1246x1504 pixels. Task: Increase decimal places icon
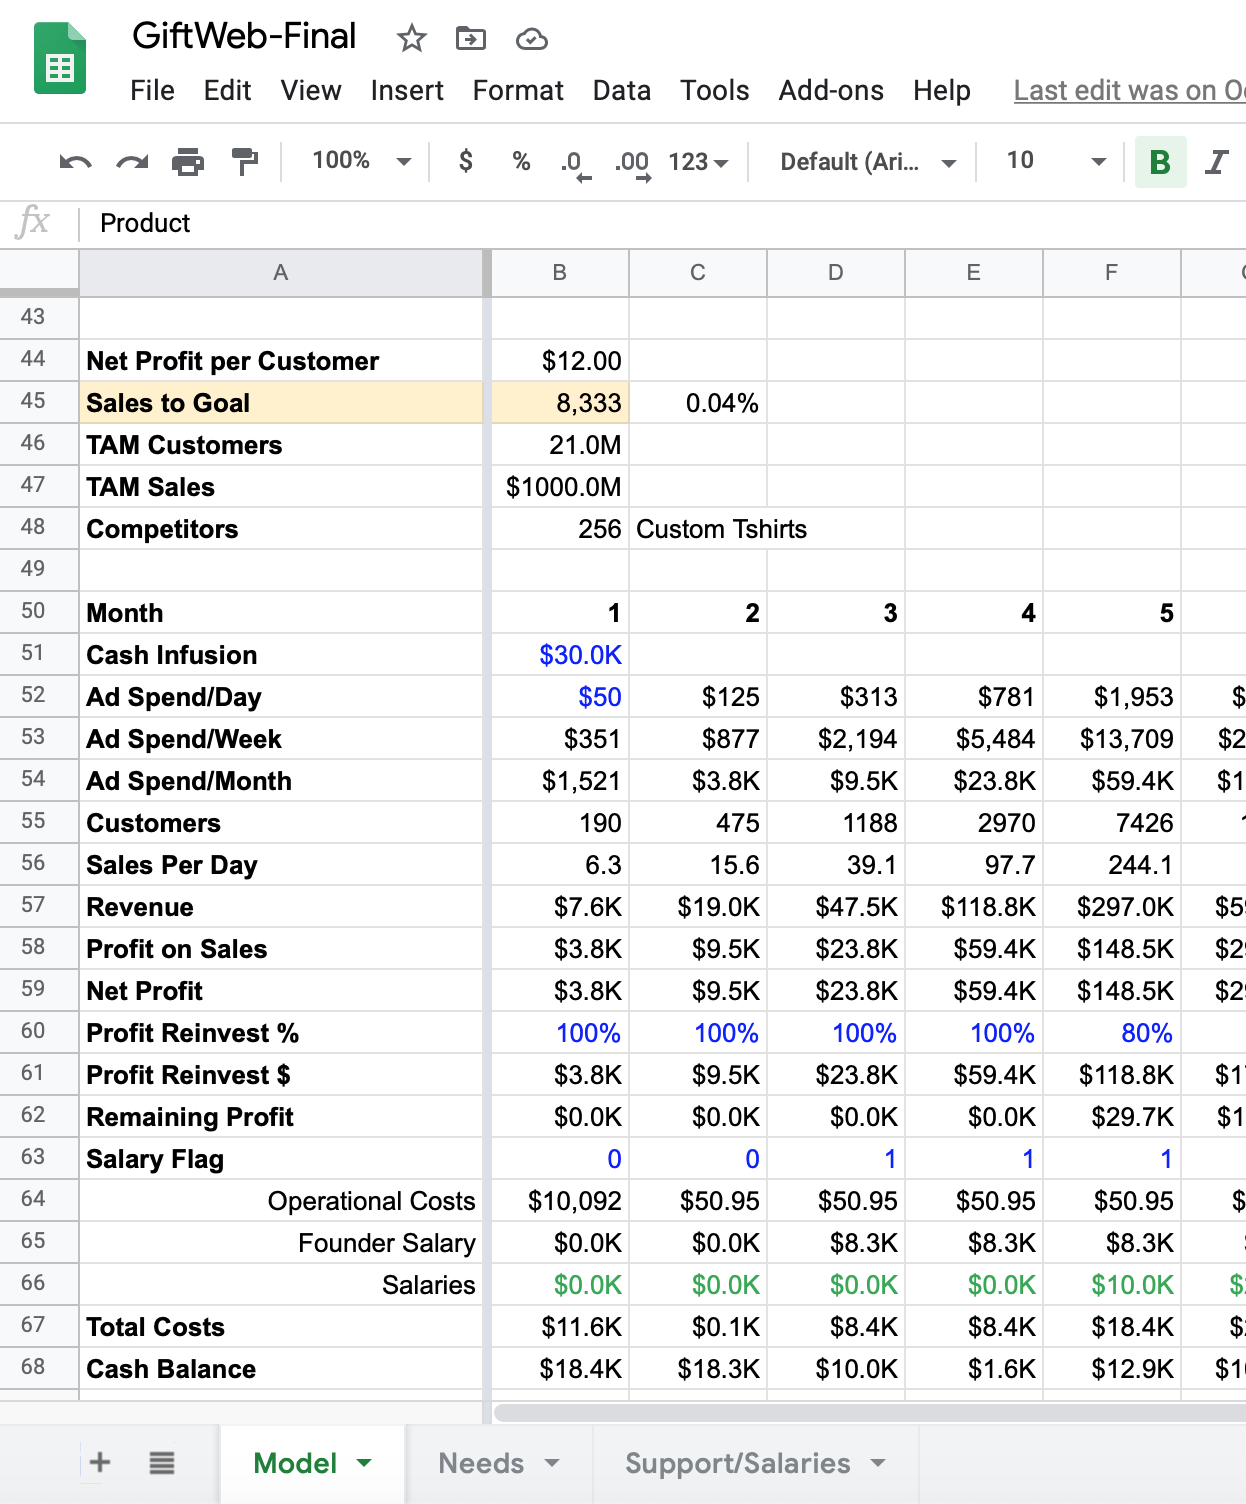629,161
